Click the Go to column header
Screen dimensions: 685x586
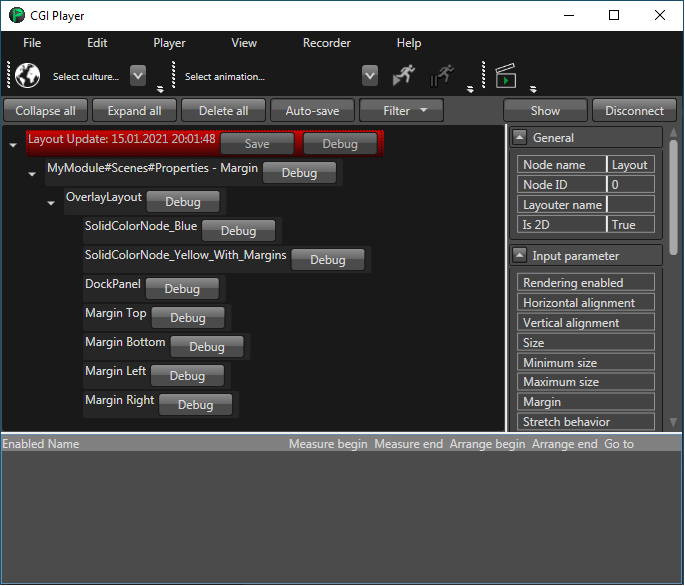click(x=619, y=444)
